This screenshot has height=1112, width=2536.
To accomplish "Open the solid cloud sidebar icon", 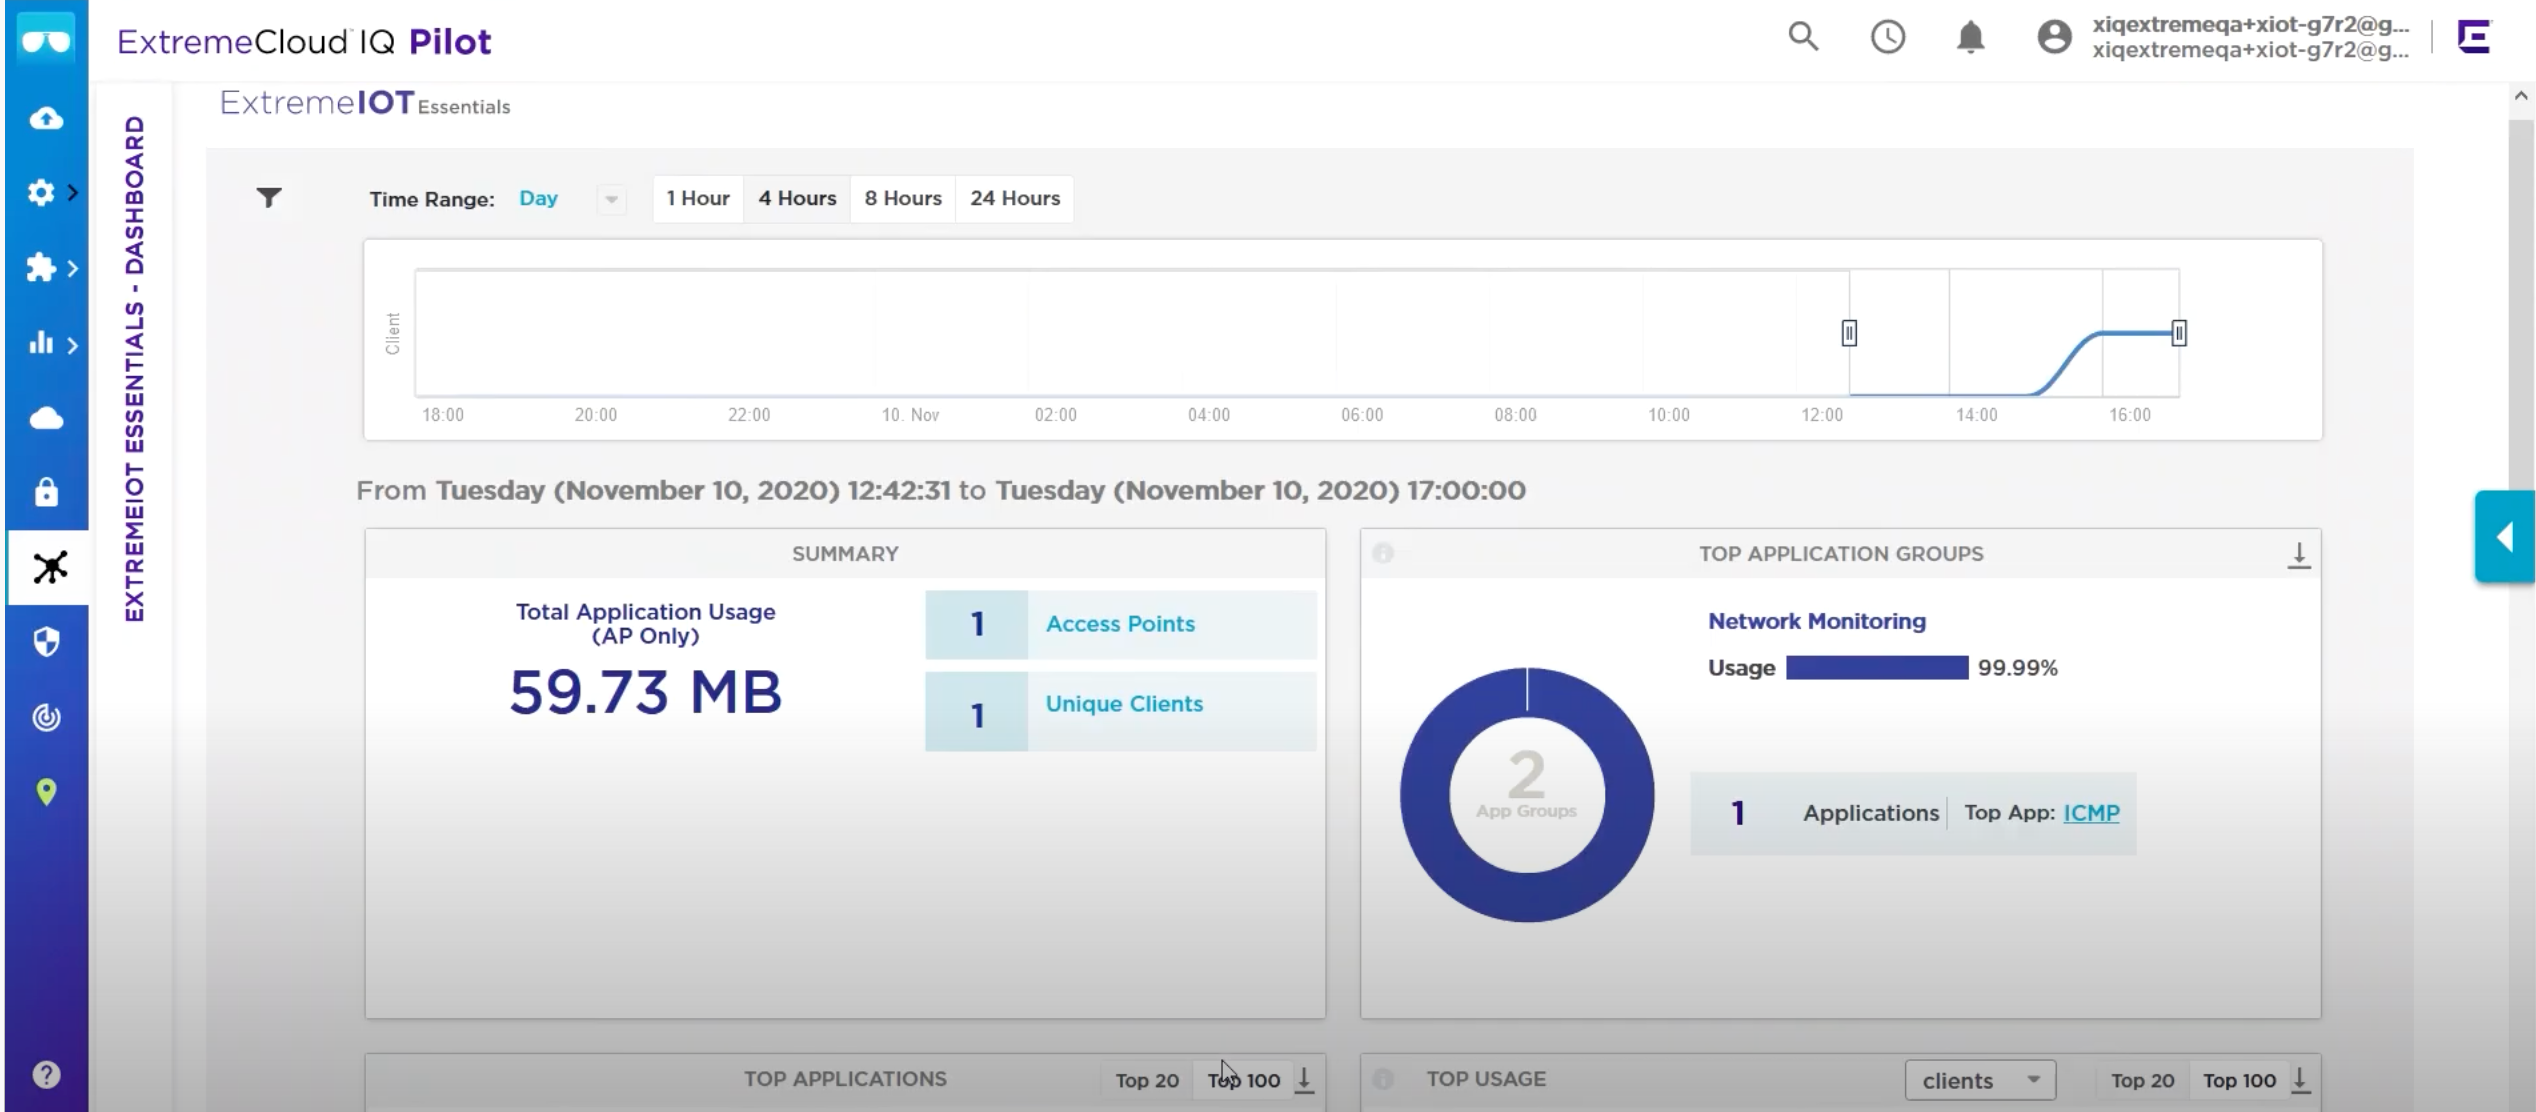I will tap(46, 418).
